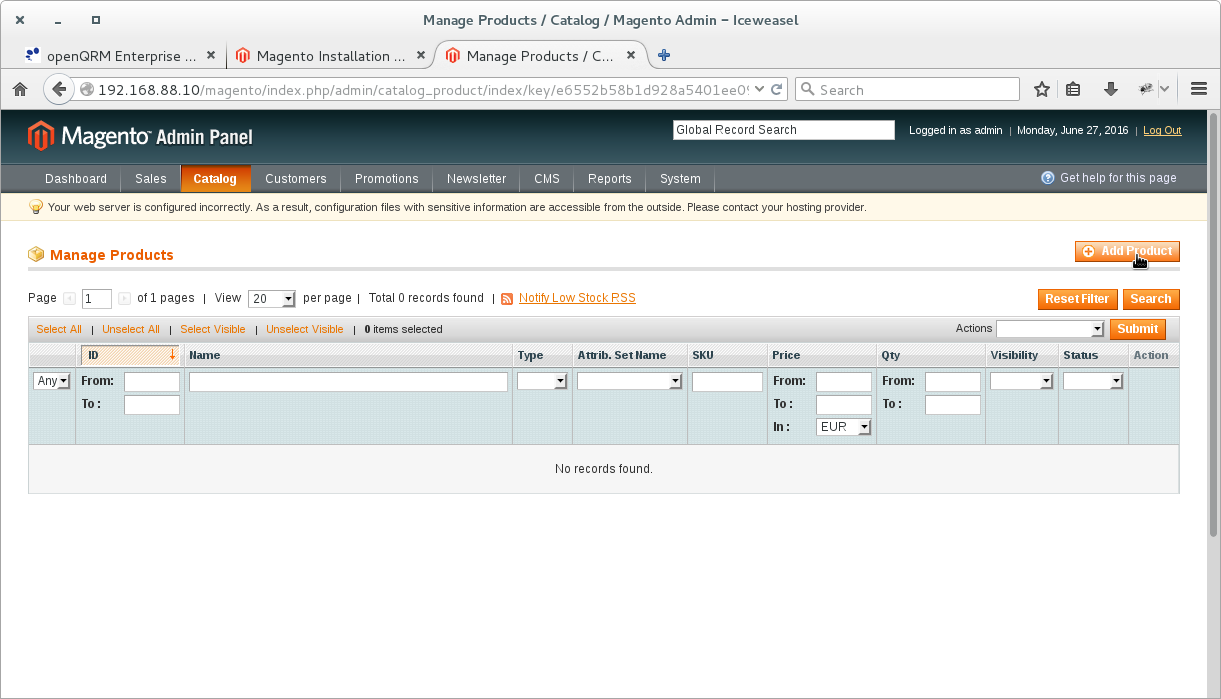Click the search magnifier icon in browser search
This screenshot has width=1221, height=699.
(808, 89)
